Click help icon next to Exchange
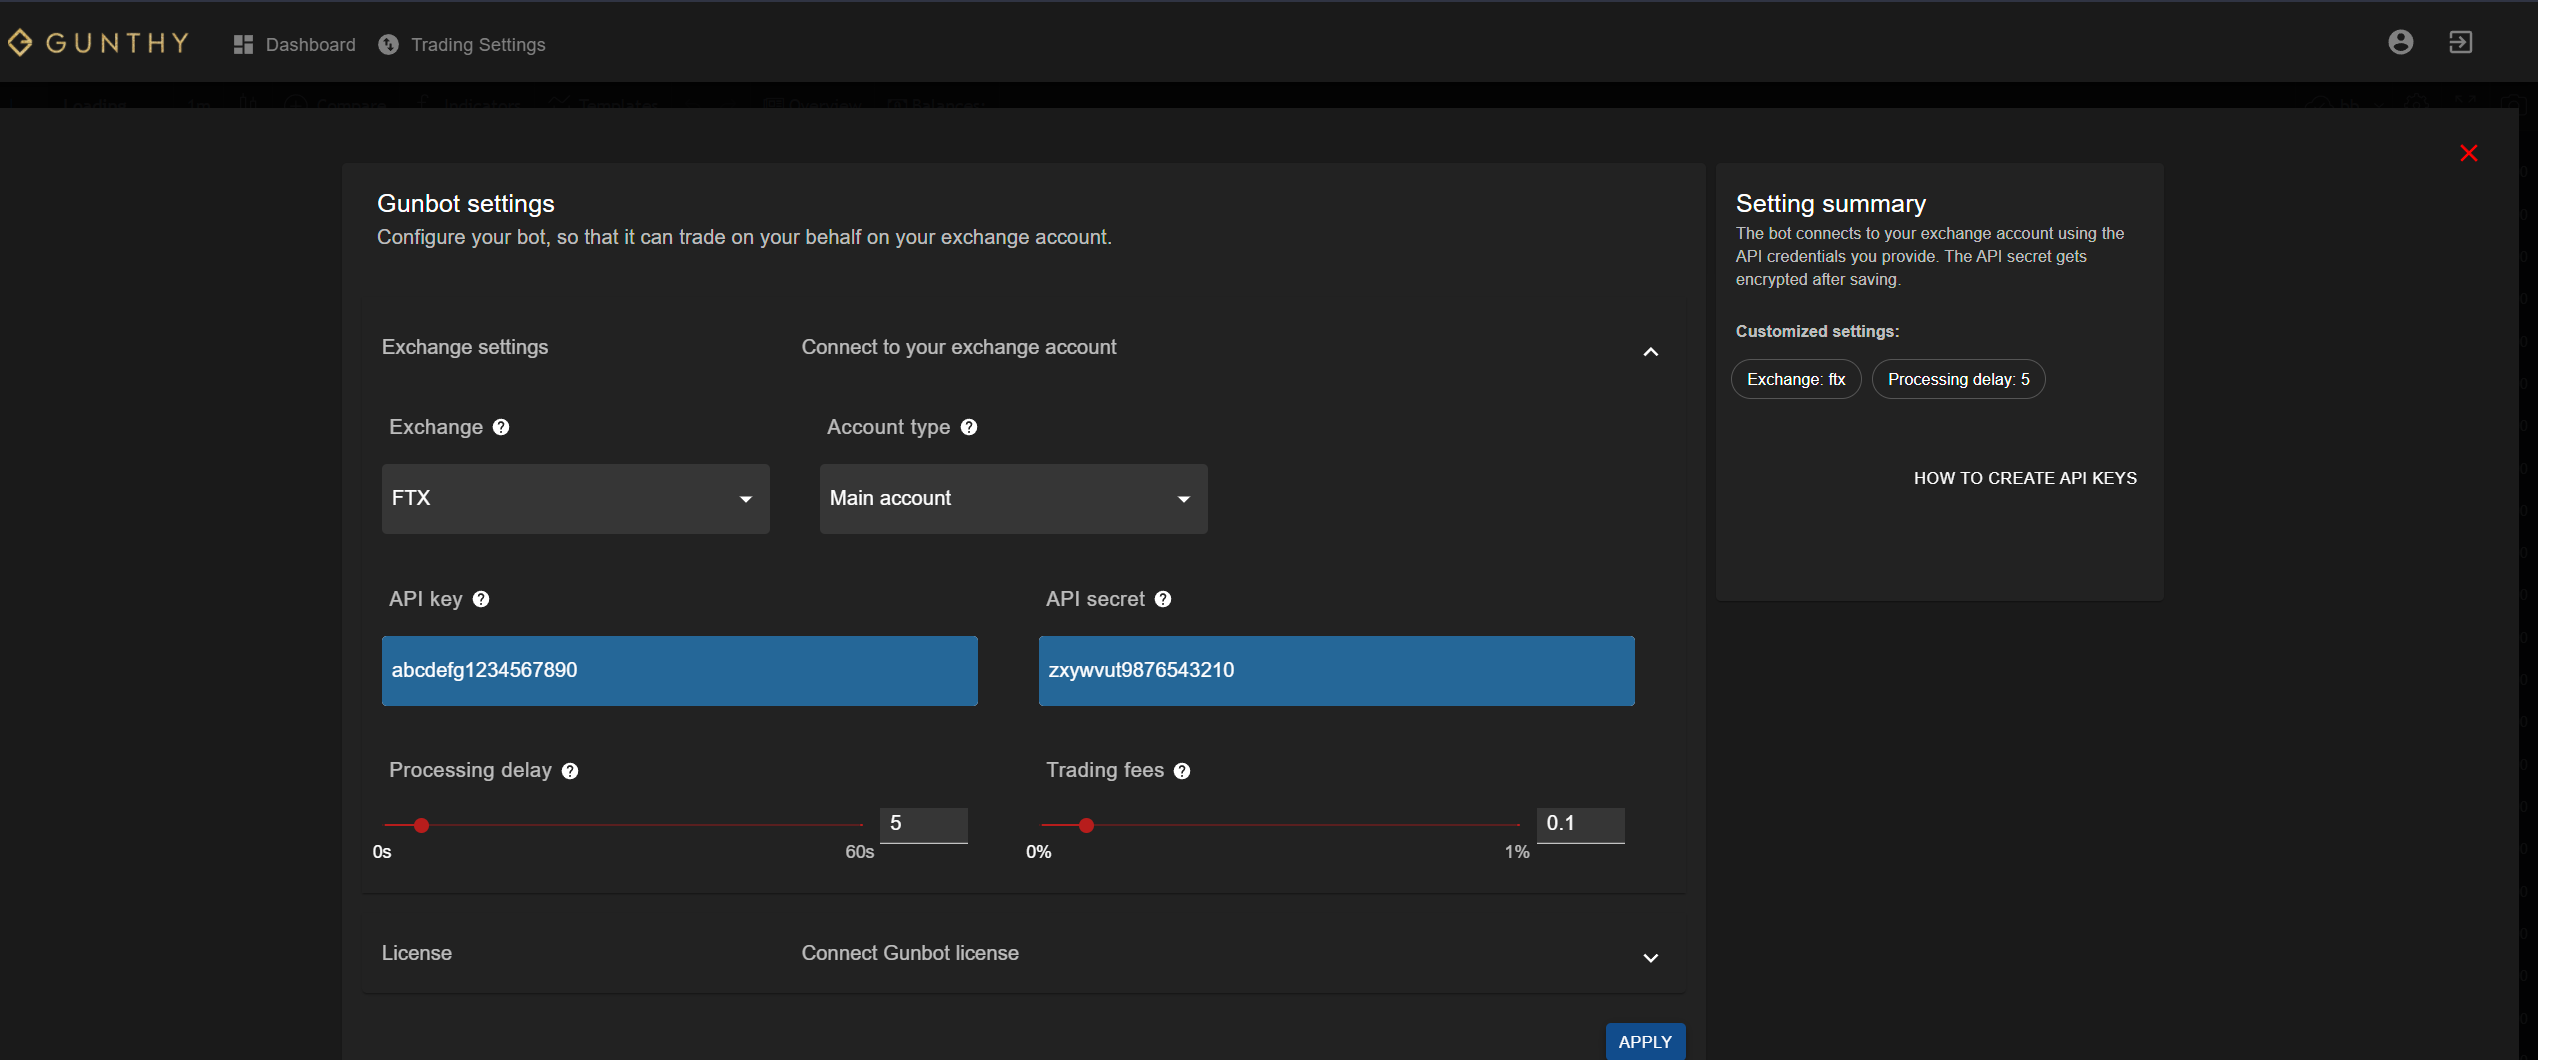The height and width of the screenshot is (1060, 2560). pos(501,427)
